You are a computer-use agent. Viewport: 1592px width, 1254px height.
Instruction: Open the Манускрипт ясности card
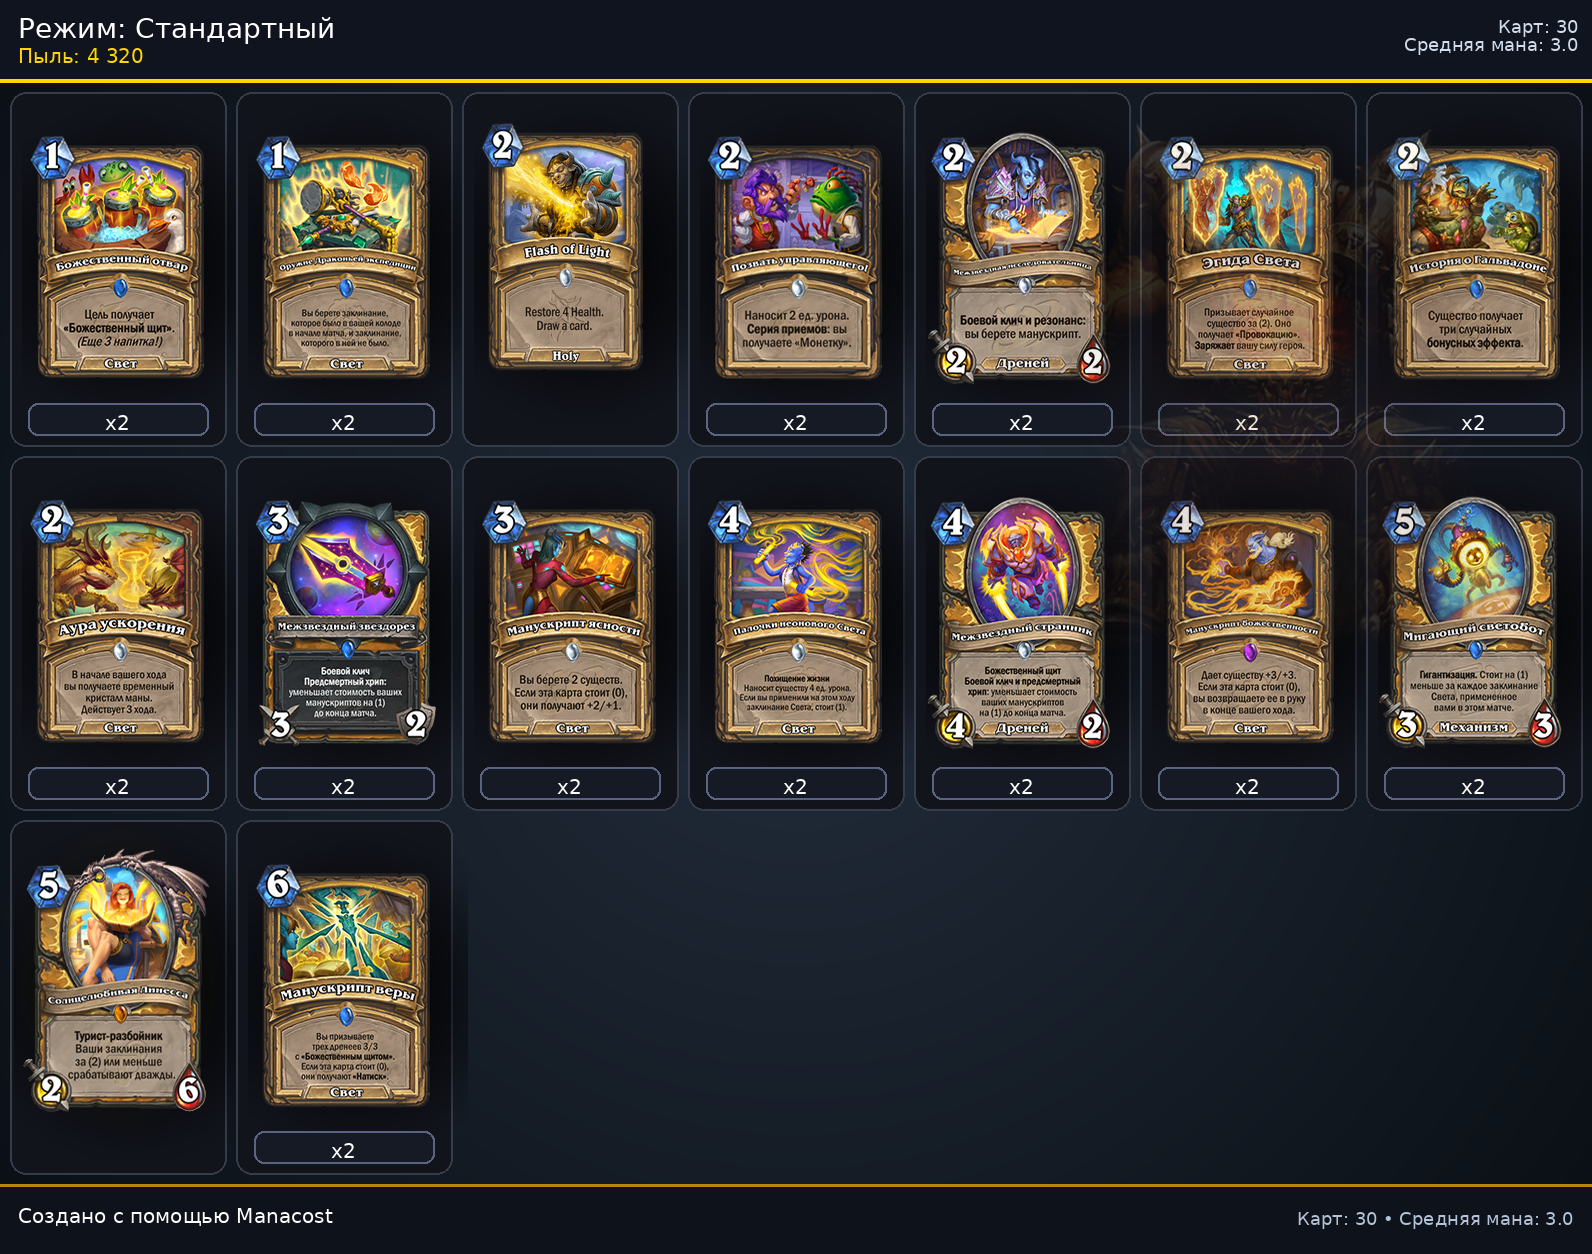click(570, 622)
